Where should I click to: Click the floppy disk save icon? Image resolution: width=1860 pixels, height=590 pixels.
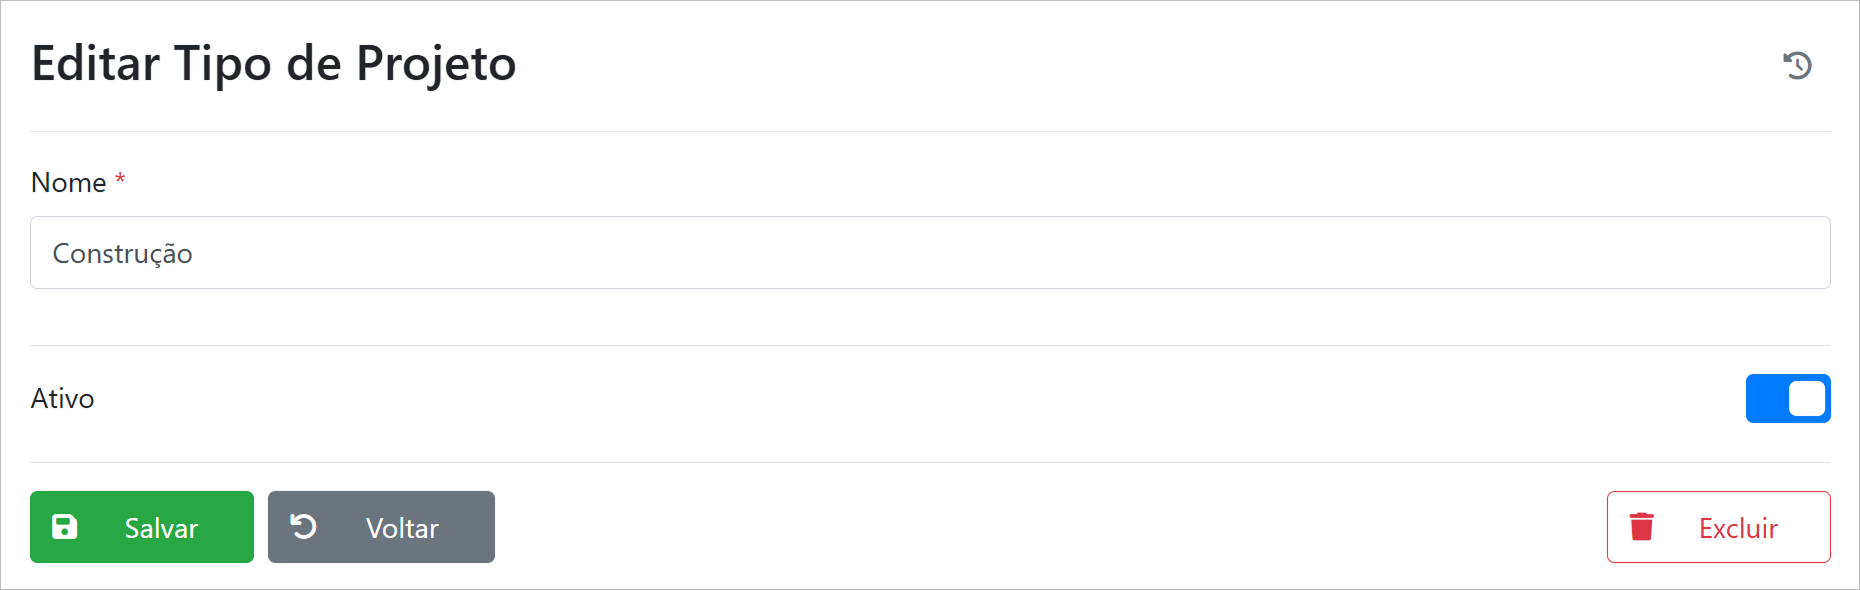[x=65, y=527]
